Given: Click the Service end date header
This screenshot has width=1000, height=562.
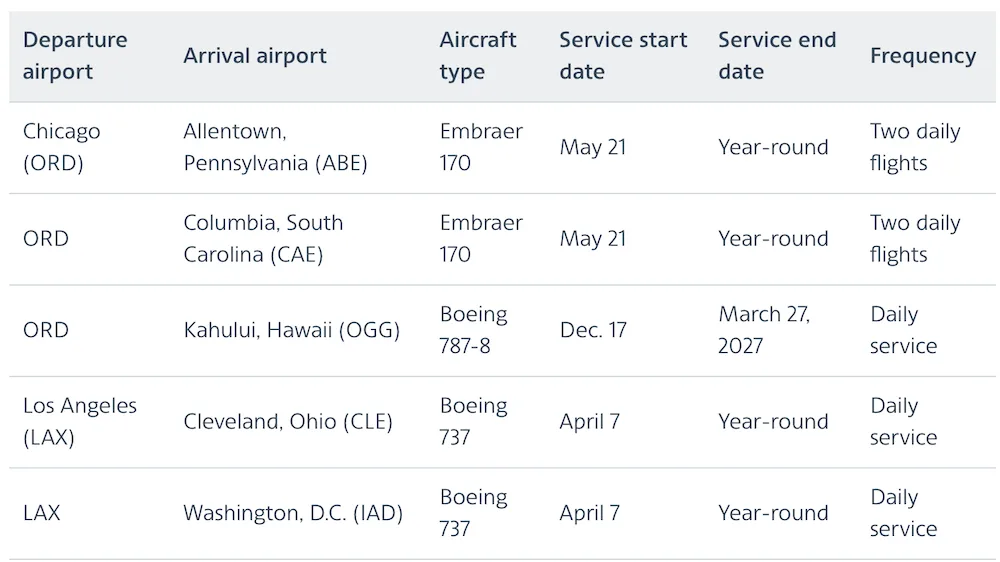Looking at the screenshot, I should pyautogui.click(x=777, y=55).
